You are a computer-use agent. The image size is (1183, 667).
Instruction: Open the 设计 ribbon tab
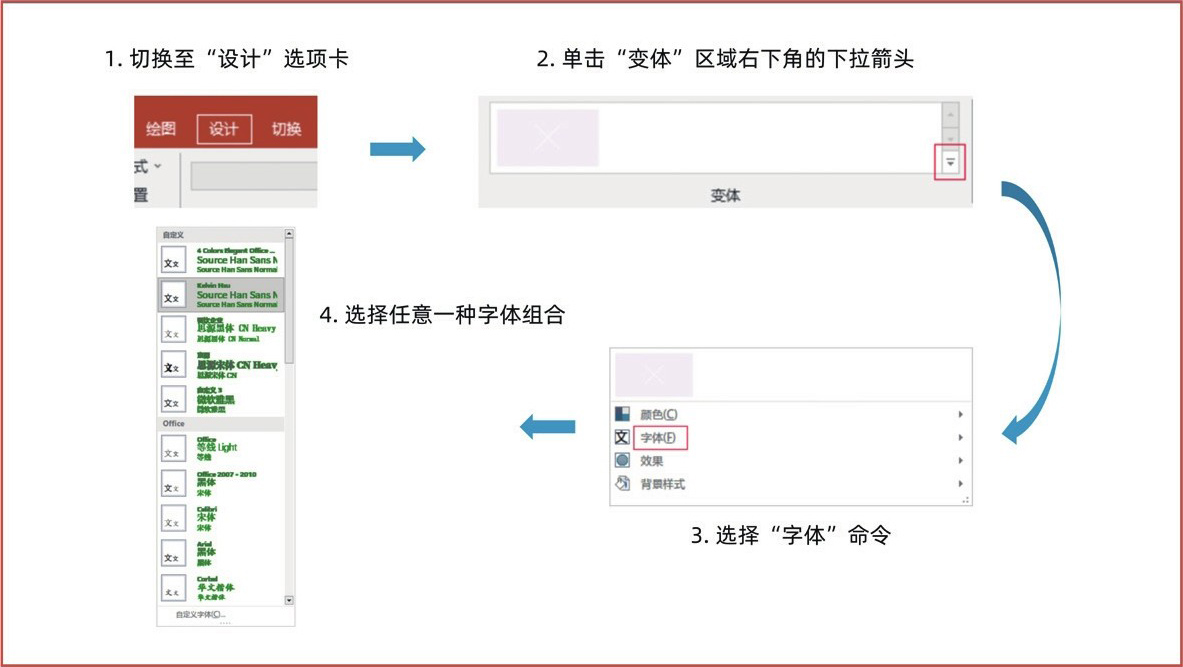pos(224,129)
